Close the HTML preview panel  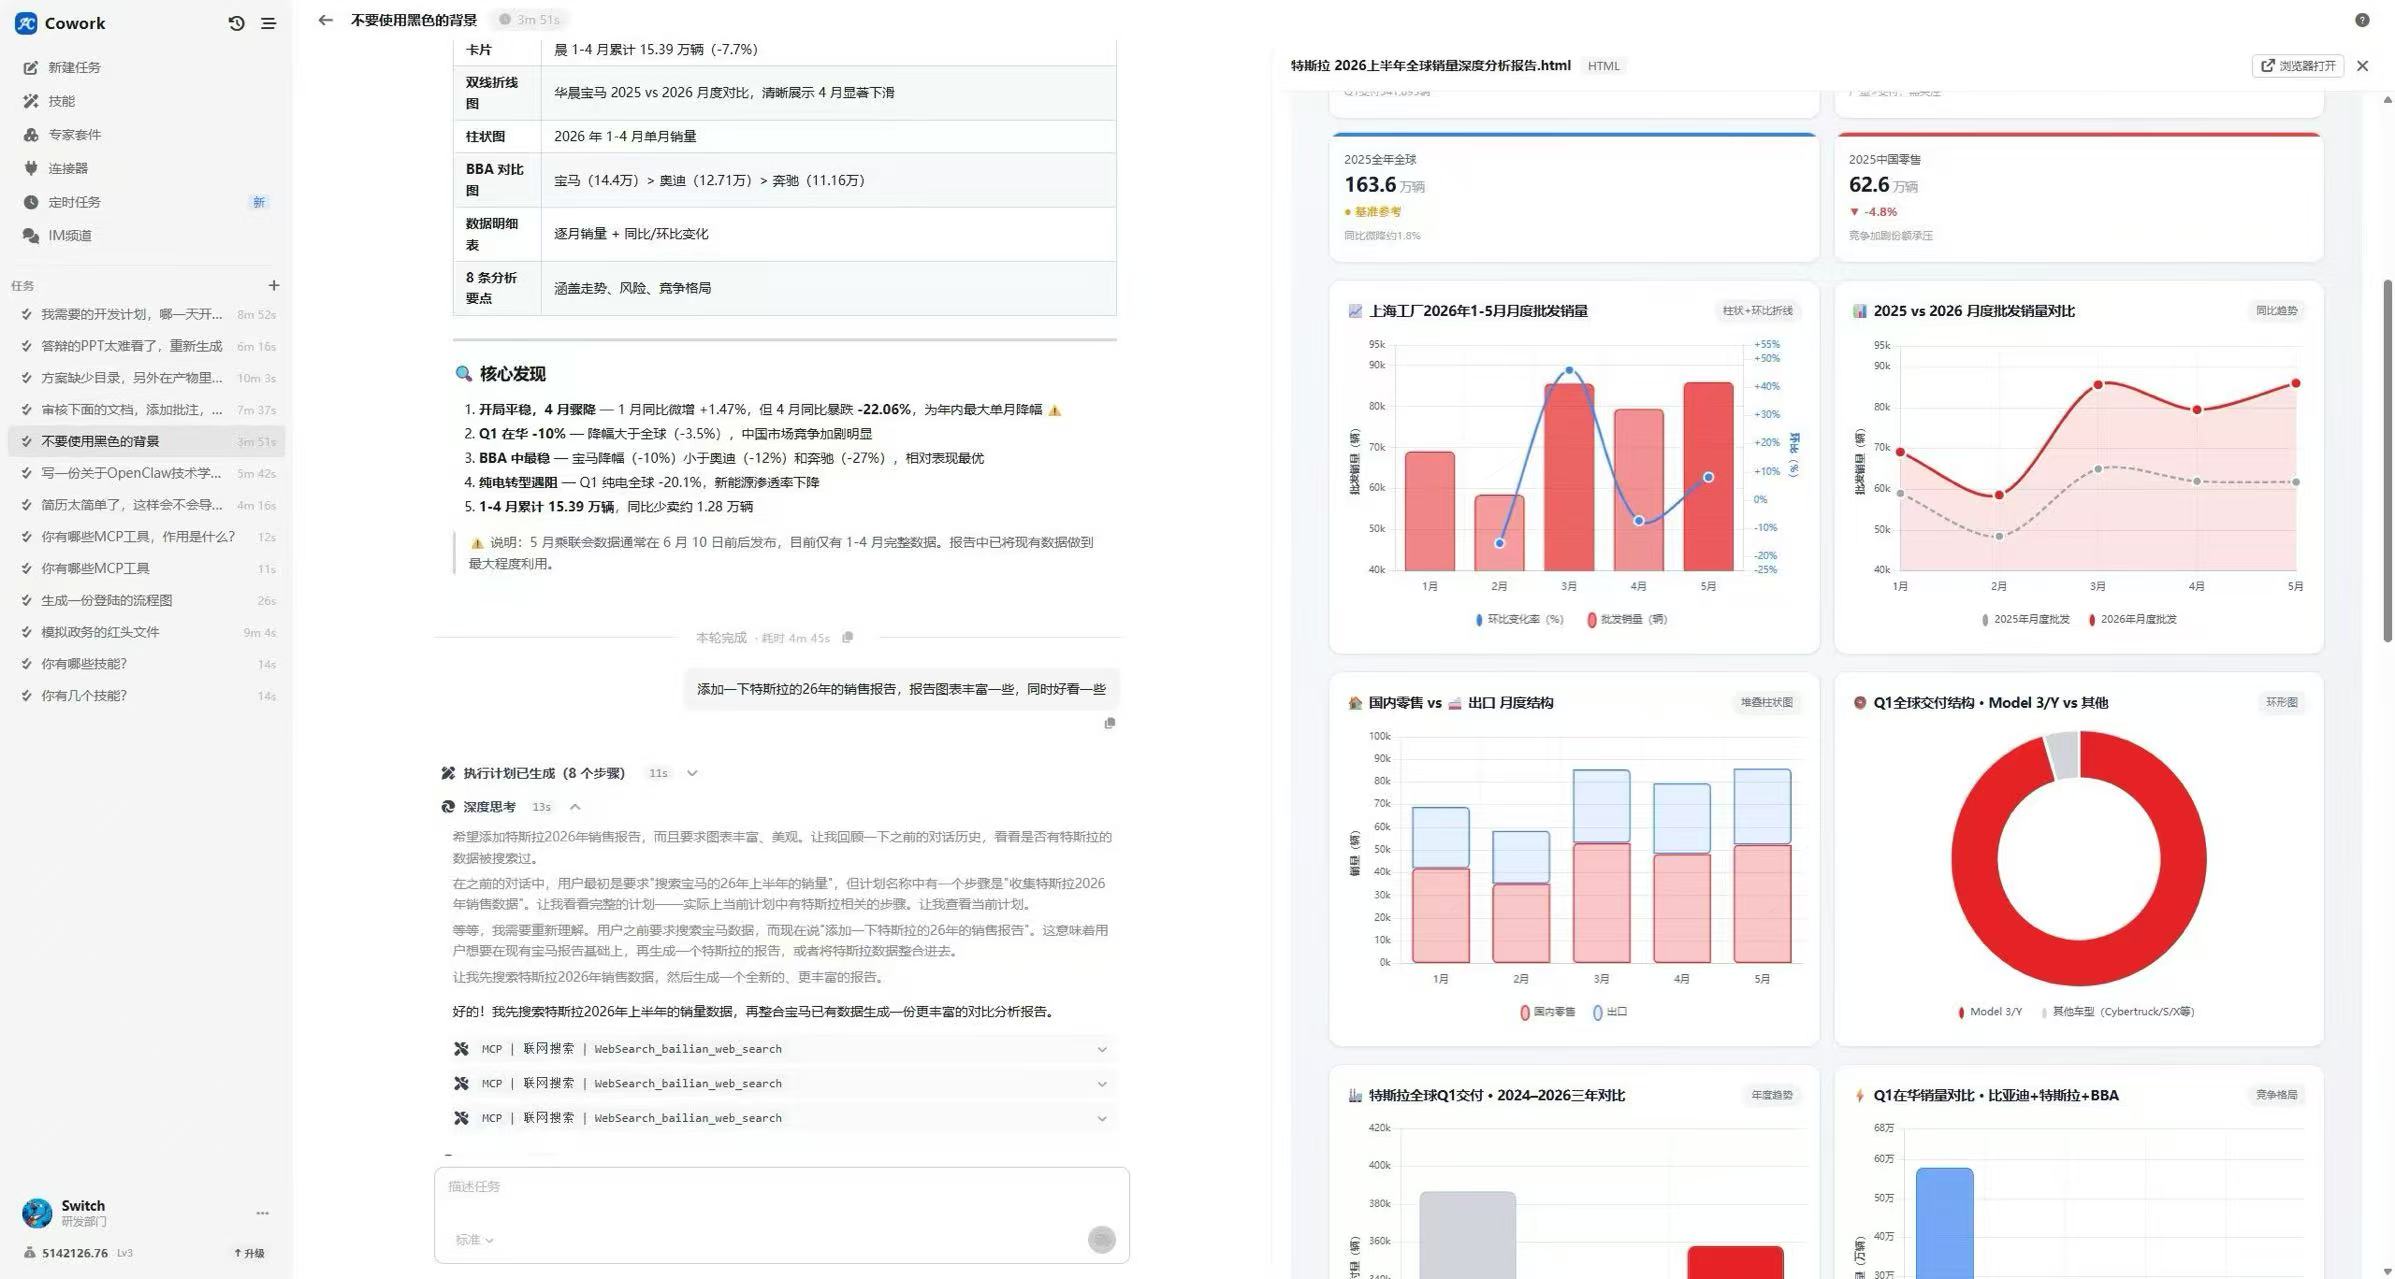pos(2362,66)
